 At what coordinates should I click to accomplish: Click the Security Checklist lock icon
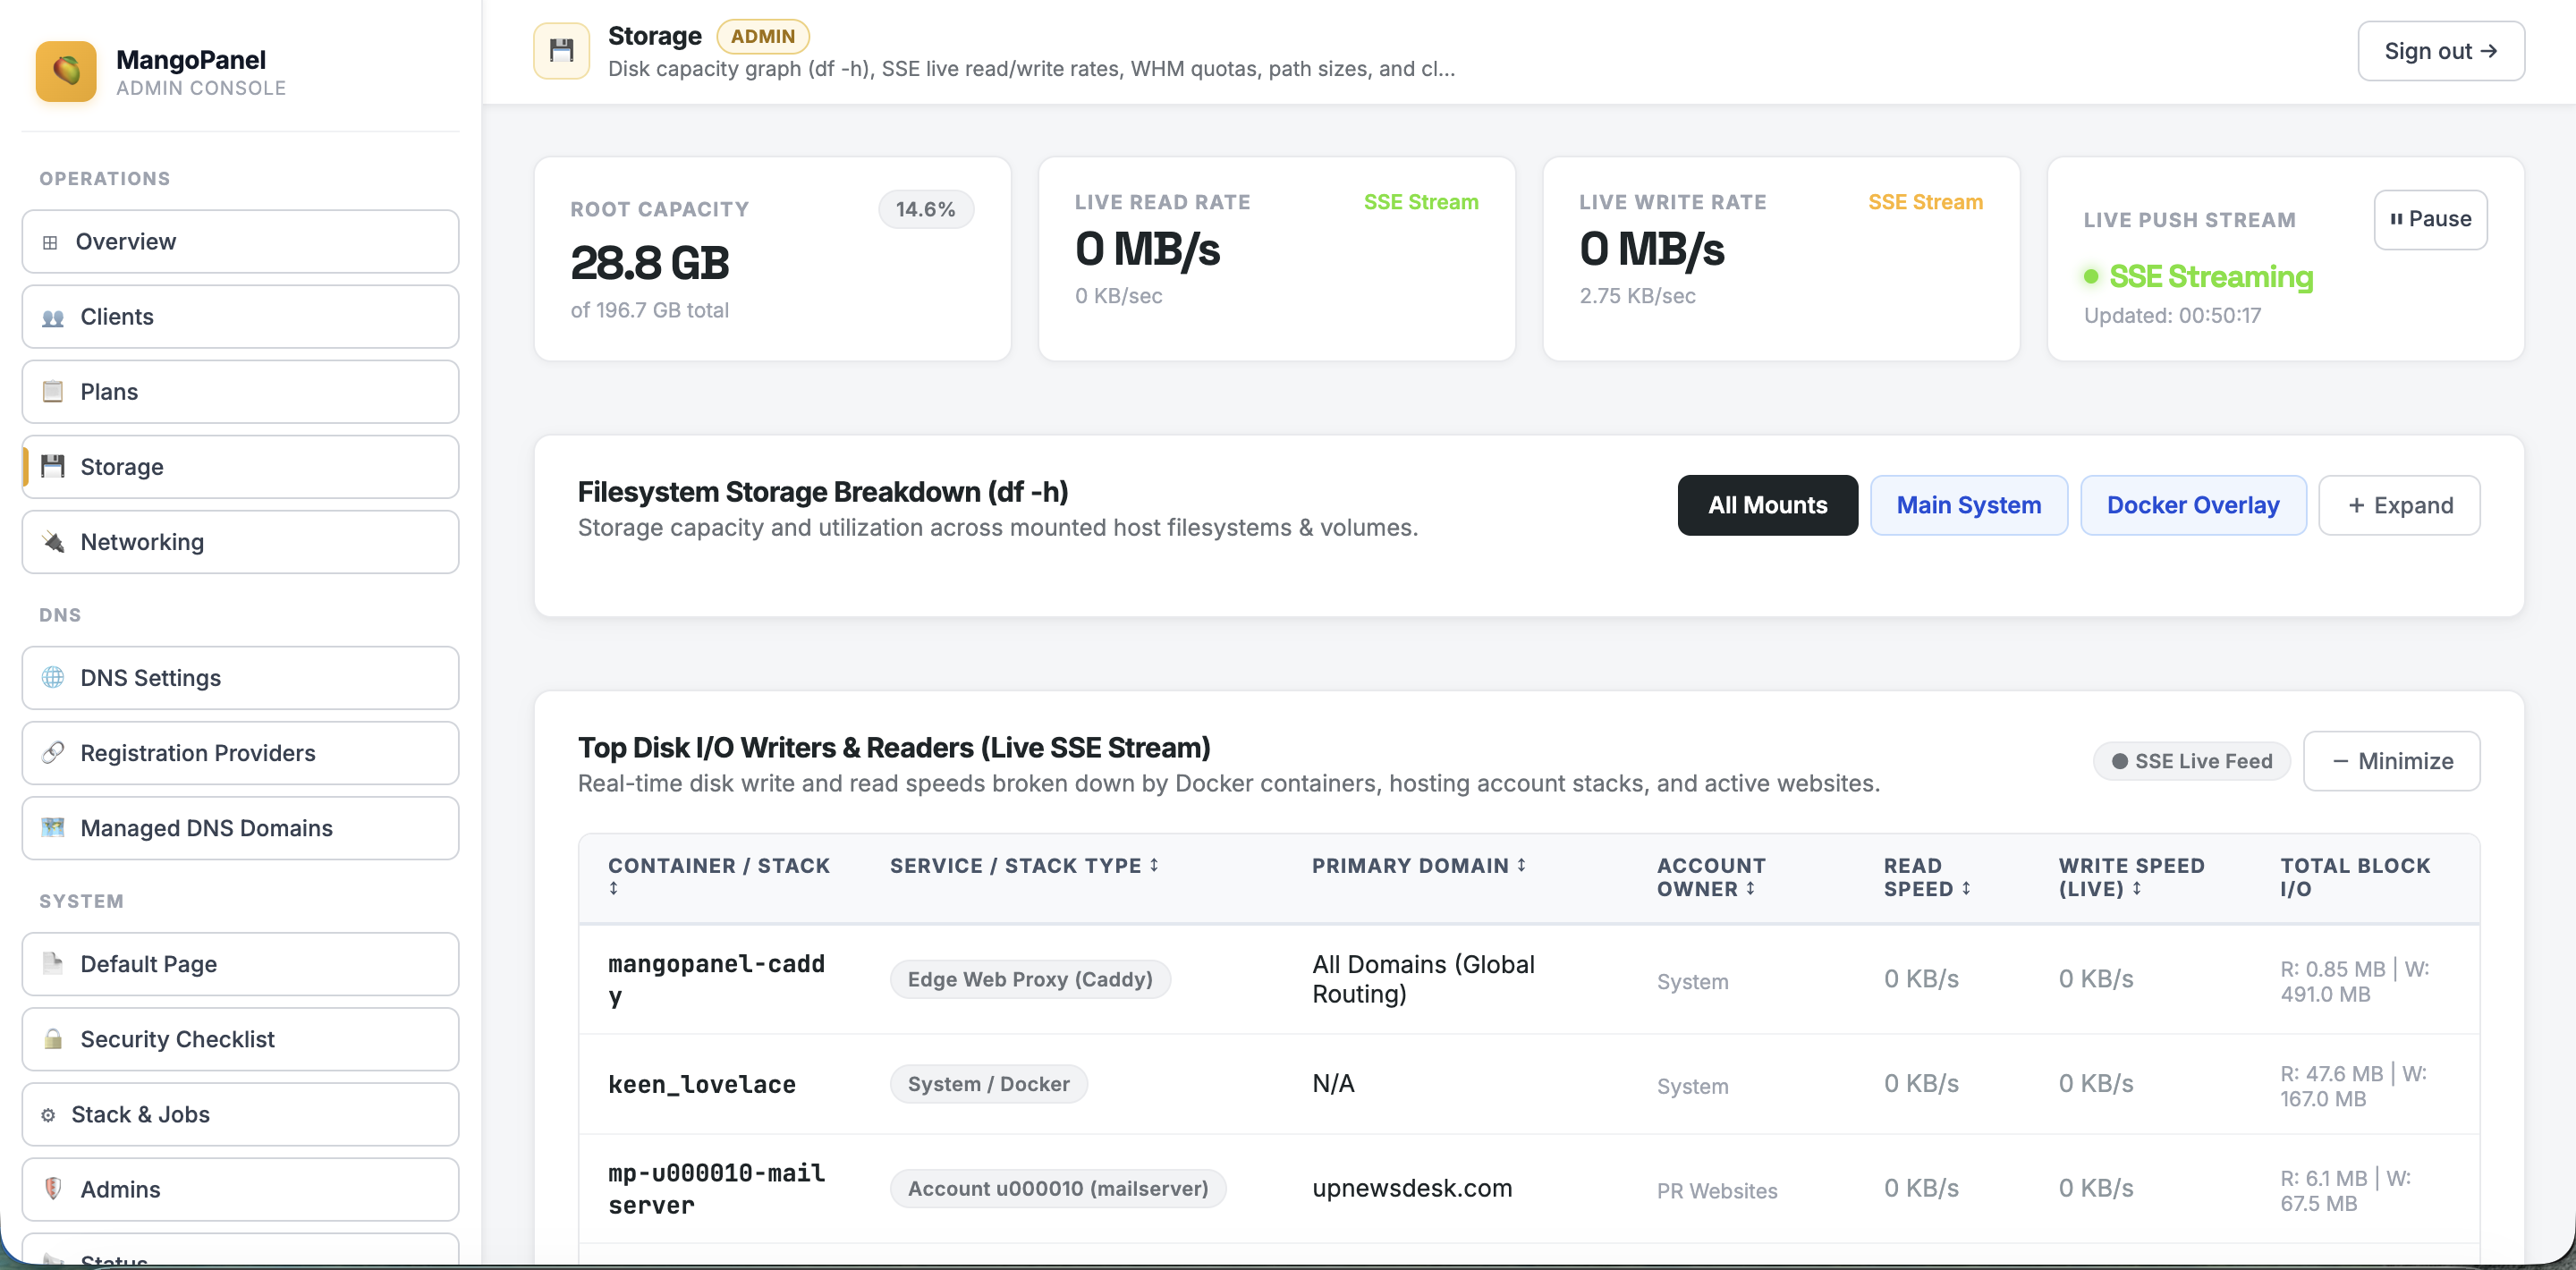pos(53,1039)
